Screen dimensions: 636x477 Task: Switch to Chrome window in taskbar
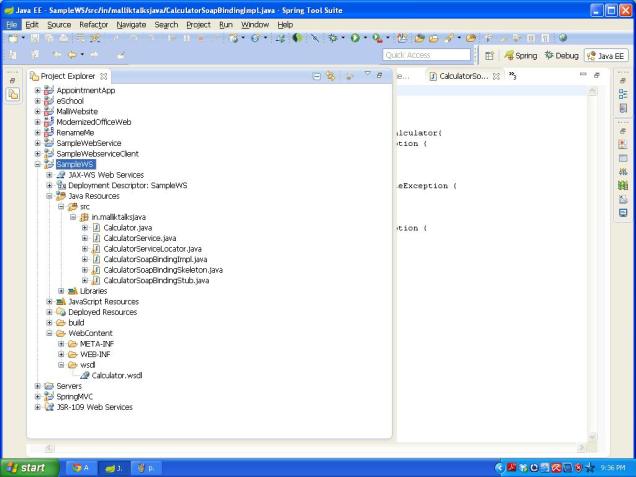point(81,468)
